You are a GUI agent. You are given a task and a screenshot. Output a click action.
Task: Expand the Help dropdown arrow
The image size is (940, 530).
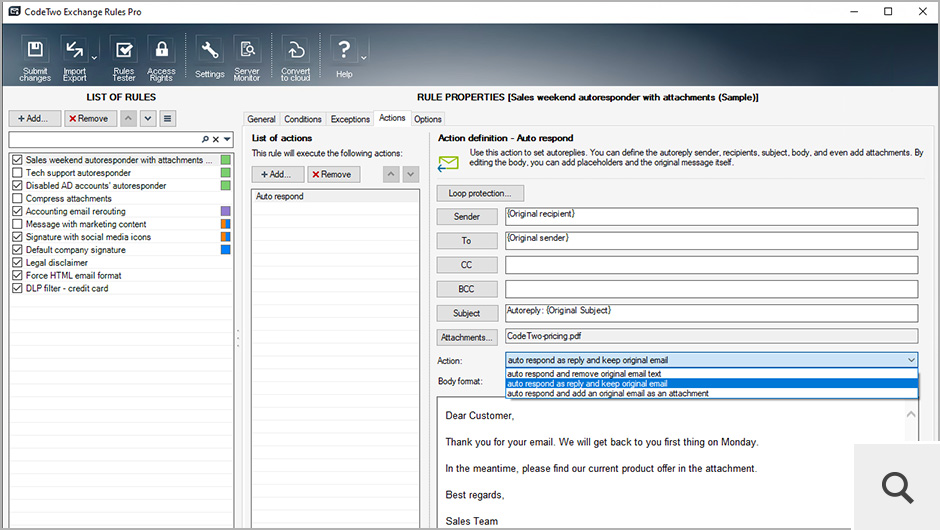click(x=363, y=58)
